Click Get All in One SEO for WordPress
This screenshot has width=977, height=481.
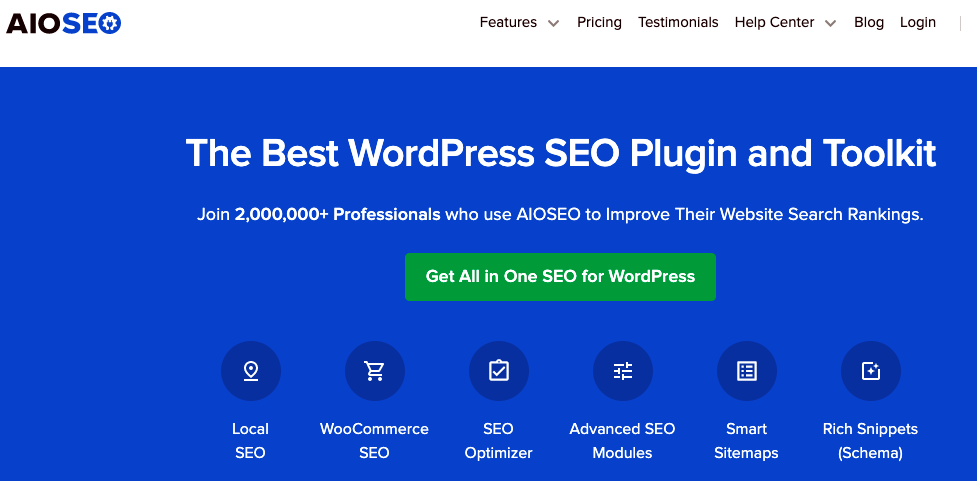pos(560,277)
